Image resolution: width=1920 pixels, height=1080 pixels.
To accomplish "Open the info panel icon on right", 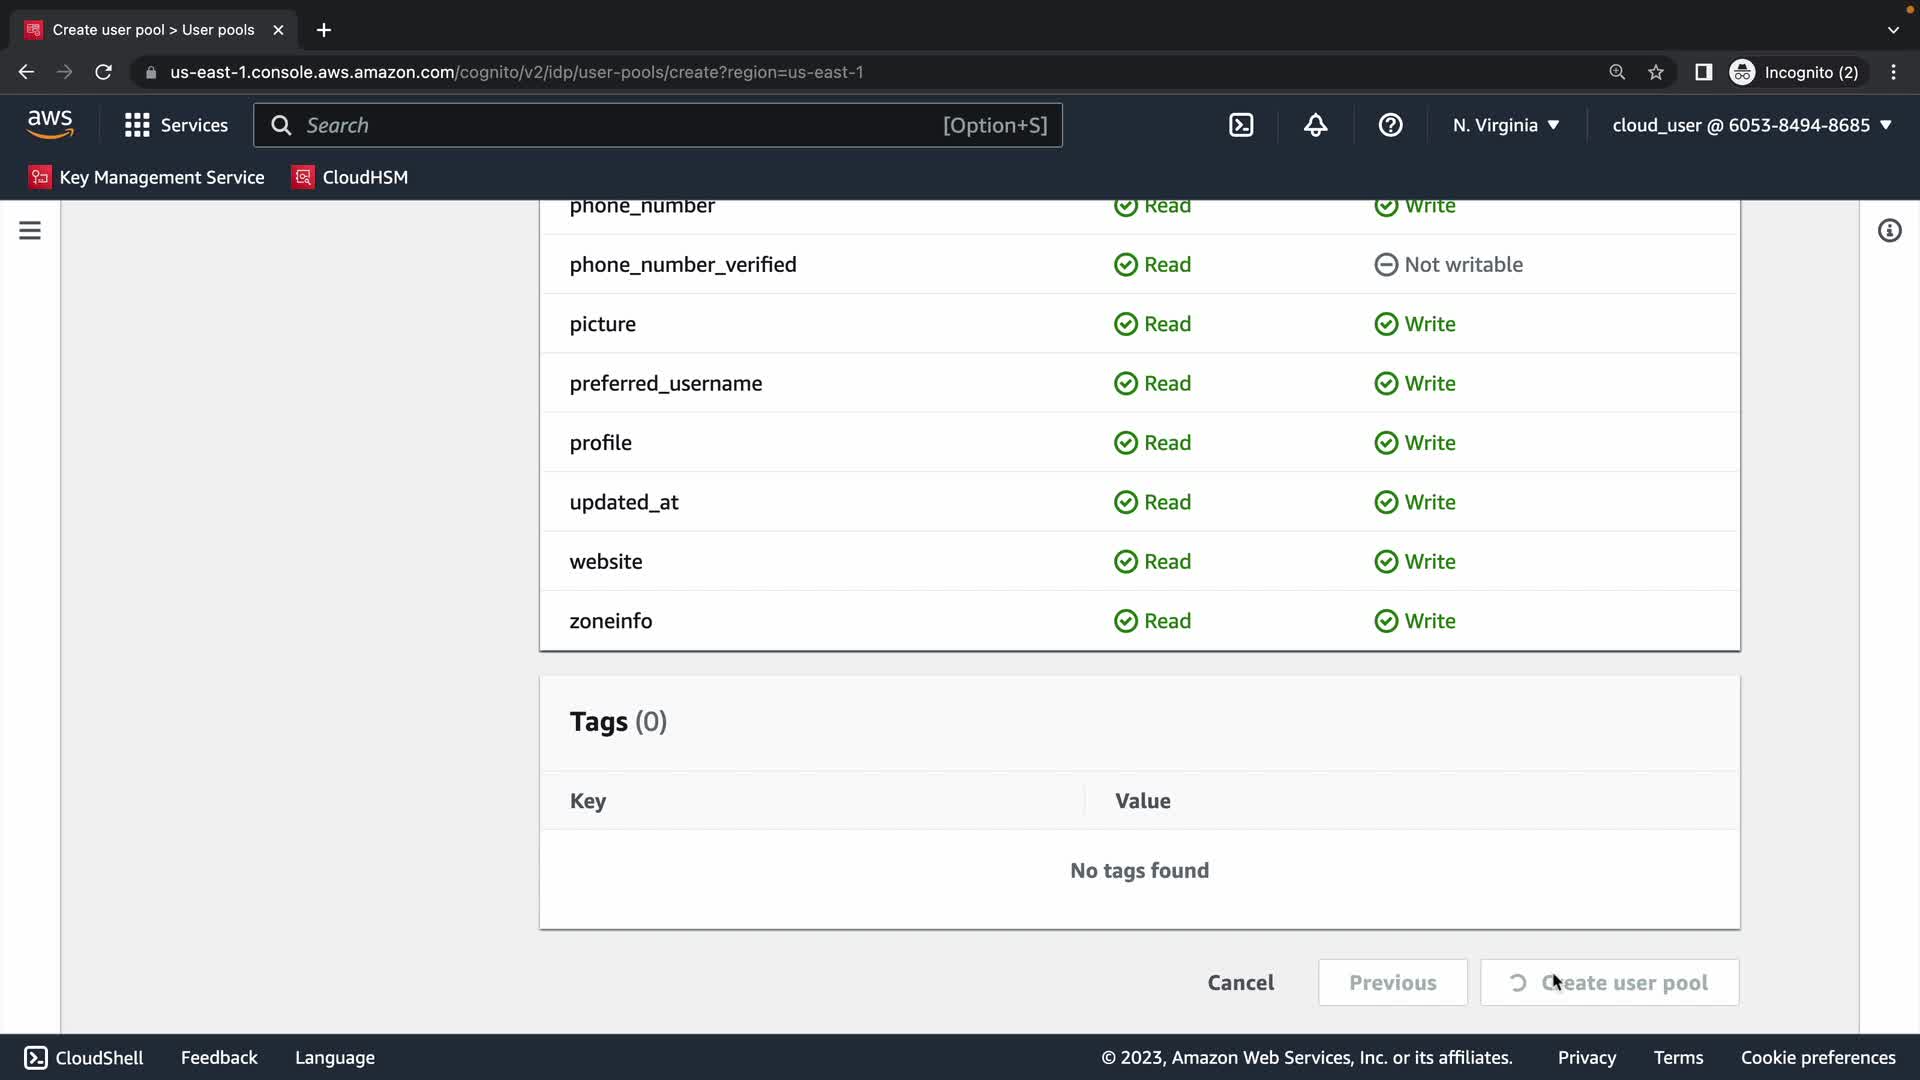I will coord(1889,231).
